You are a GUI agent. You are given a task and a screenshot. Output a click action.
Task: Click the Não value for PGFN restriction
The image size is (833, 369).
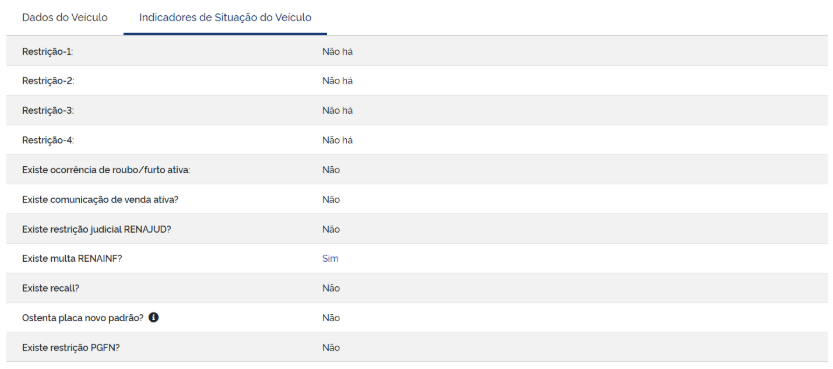tap(331, 348)
